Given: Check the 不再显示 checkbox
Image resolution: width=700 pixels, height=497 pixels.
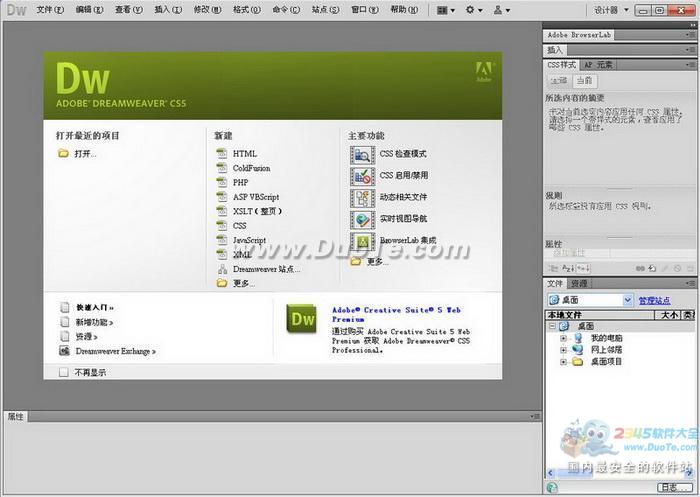Looking at the screenshot, I should click(x=64, y=372).
